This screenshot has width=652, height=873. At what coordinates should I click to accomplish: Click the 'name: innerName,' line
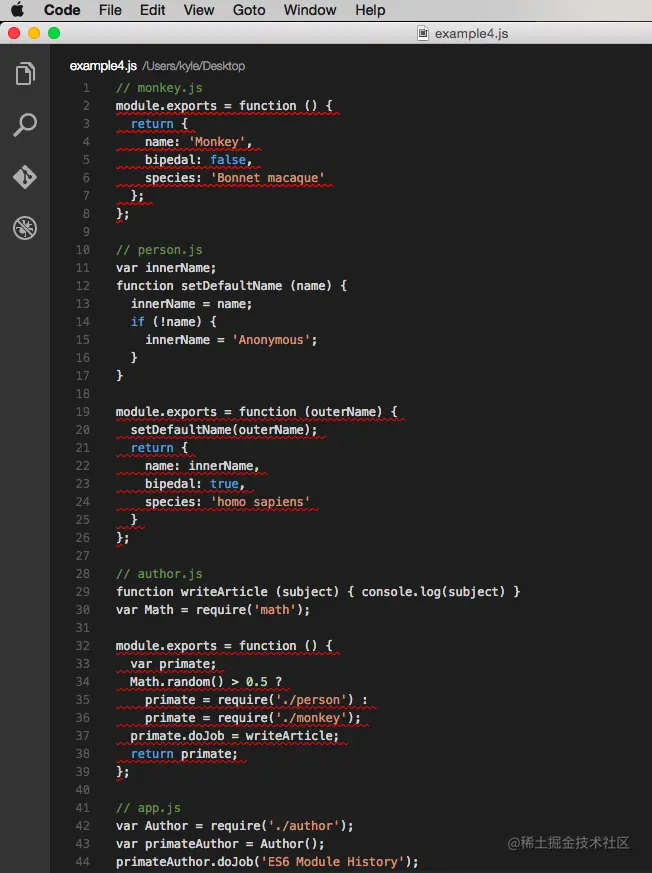coord(202,465)
